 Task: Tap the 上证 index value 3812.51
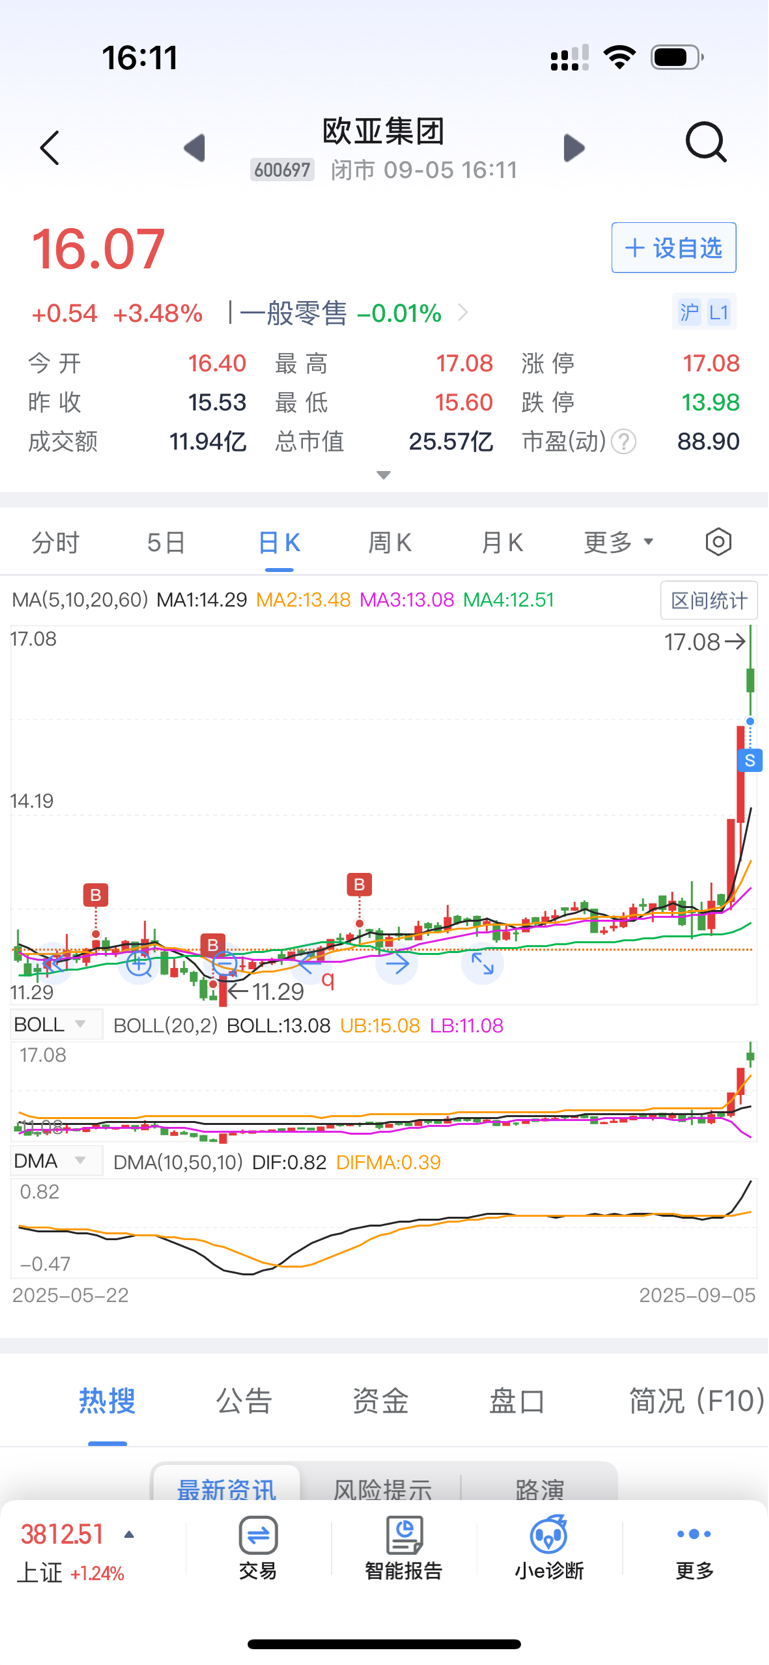click(62, 1535)
